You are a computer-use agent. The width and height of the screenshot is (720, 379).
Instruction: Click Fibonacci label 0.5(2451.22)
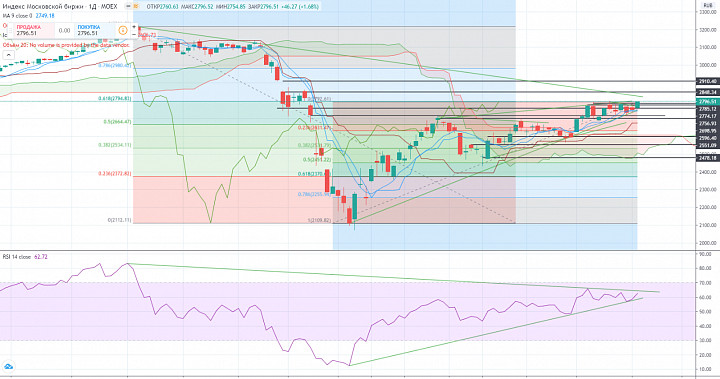(317, 160)
